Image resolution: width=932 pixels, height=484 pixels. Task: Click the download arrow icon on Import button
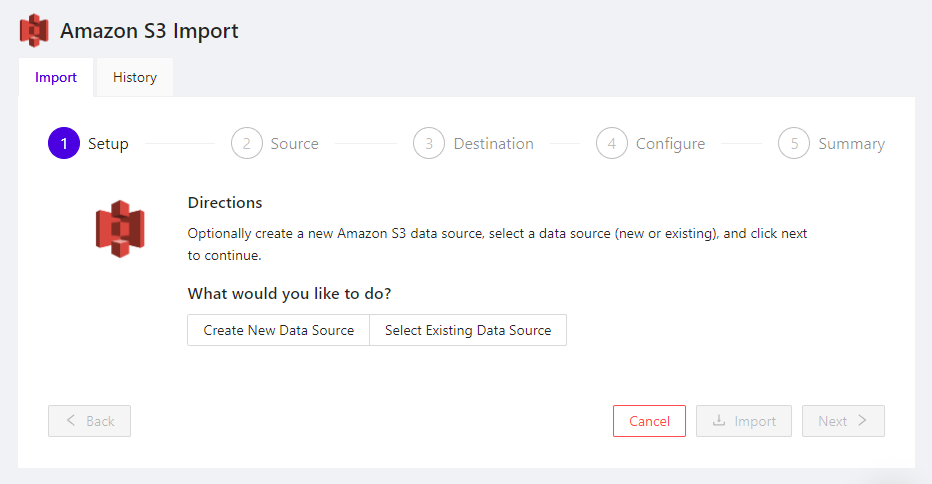[x=719, y=421]
